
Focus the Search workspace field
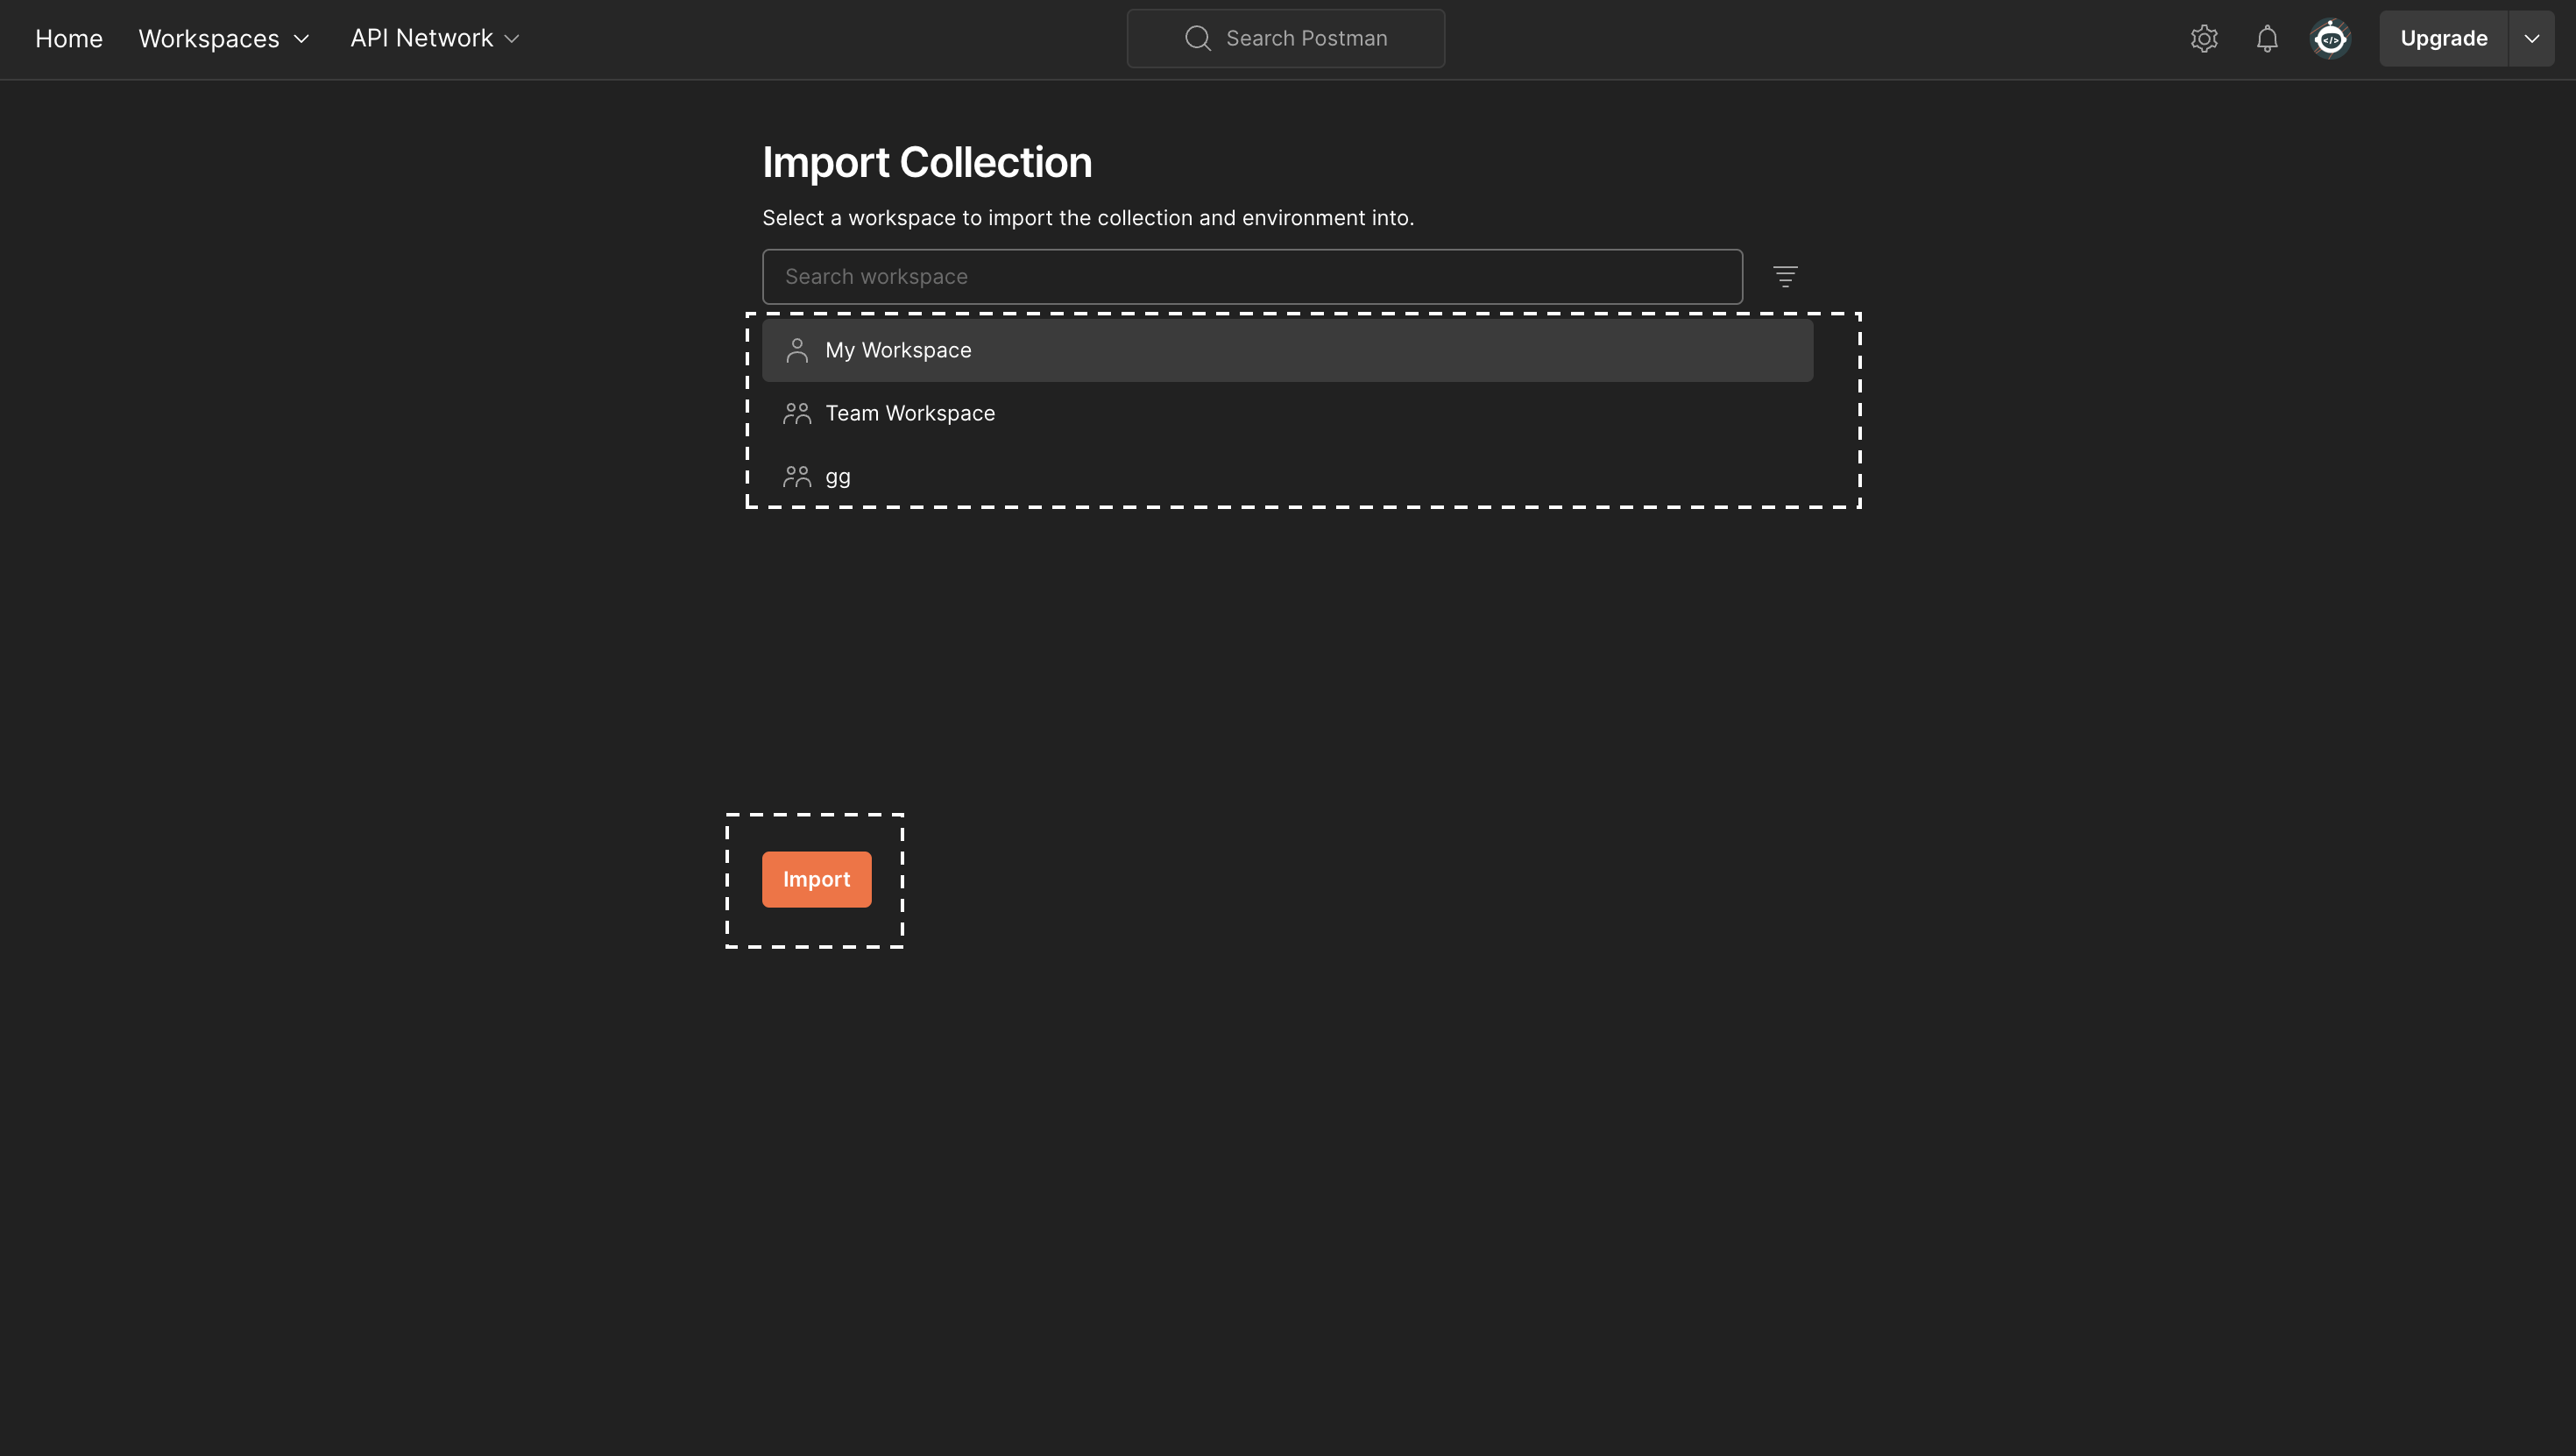[x=1252, y=276]
